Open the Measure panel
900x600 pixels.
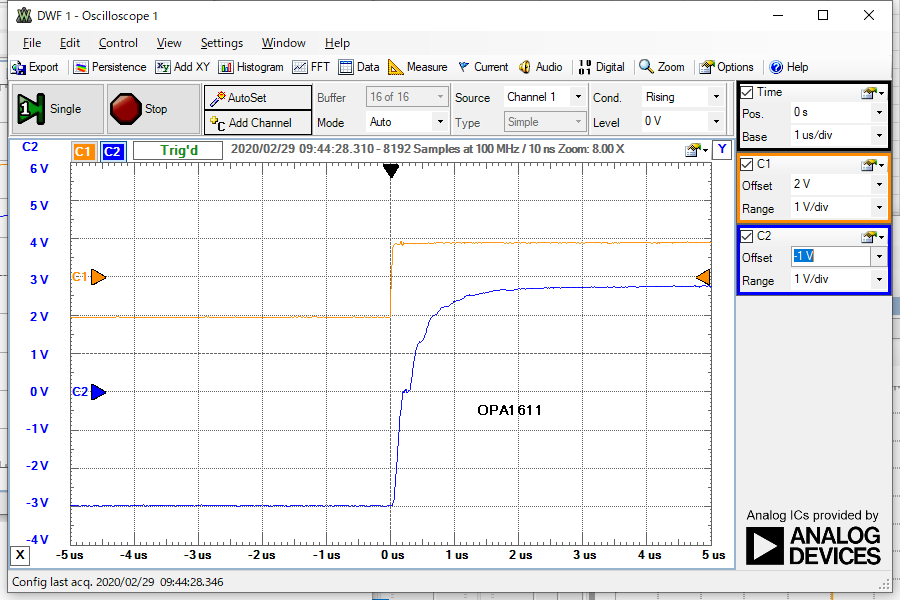(x=418, y=67)
